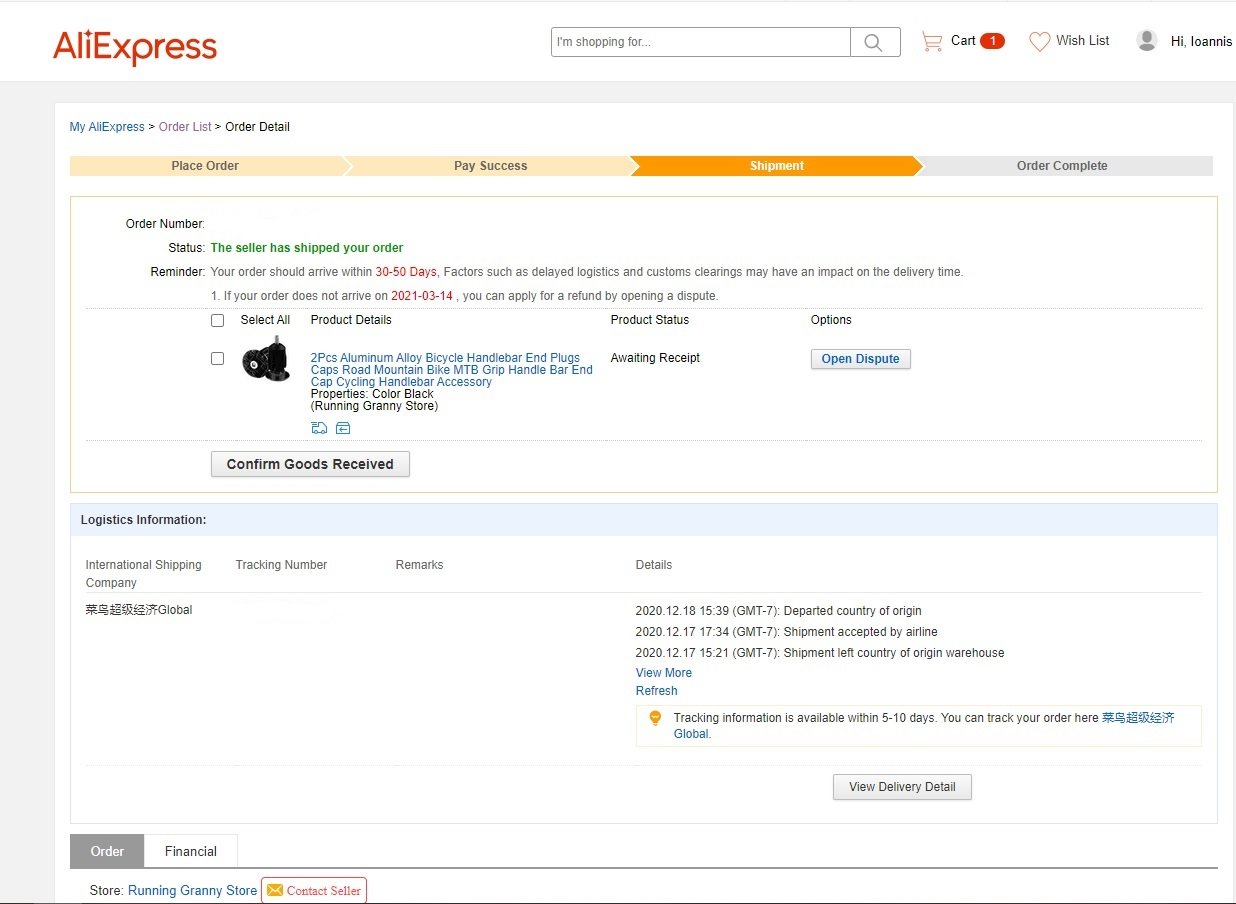Select the Order tab
Image resolution: width=1236 pixels, height=904 pixels.
click(107, 851)
